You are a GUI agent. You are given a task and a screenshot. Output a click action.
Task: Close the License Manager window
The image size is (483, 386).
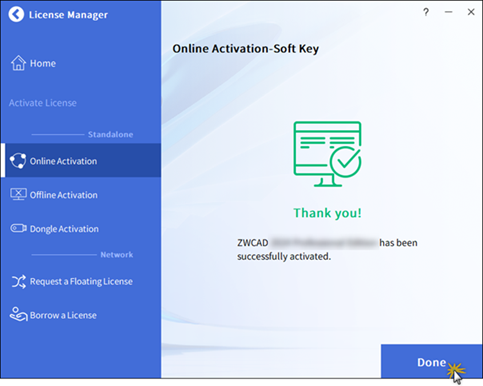[x=471, y=12]
